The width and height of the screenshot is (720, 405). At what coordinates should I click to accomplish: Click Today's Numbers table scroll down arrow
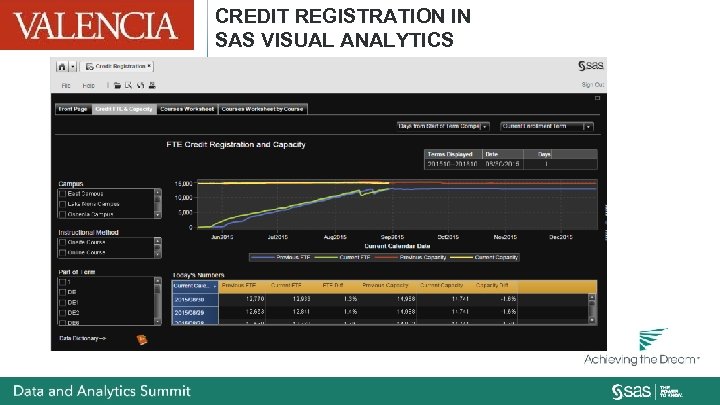click(592, 320)
